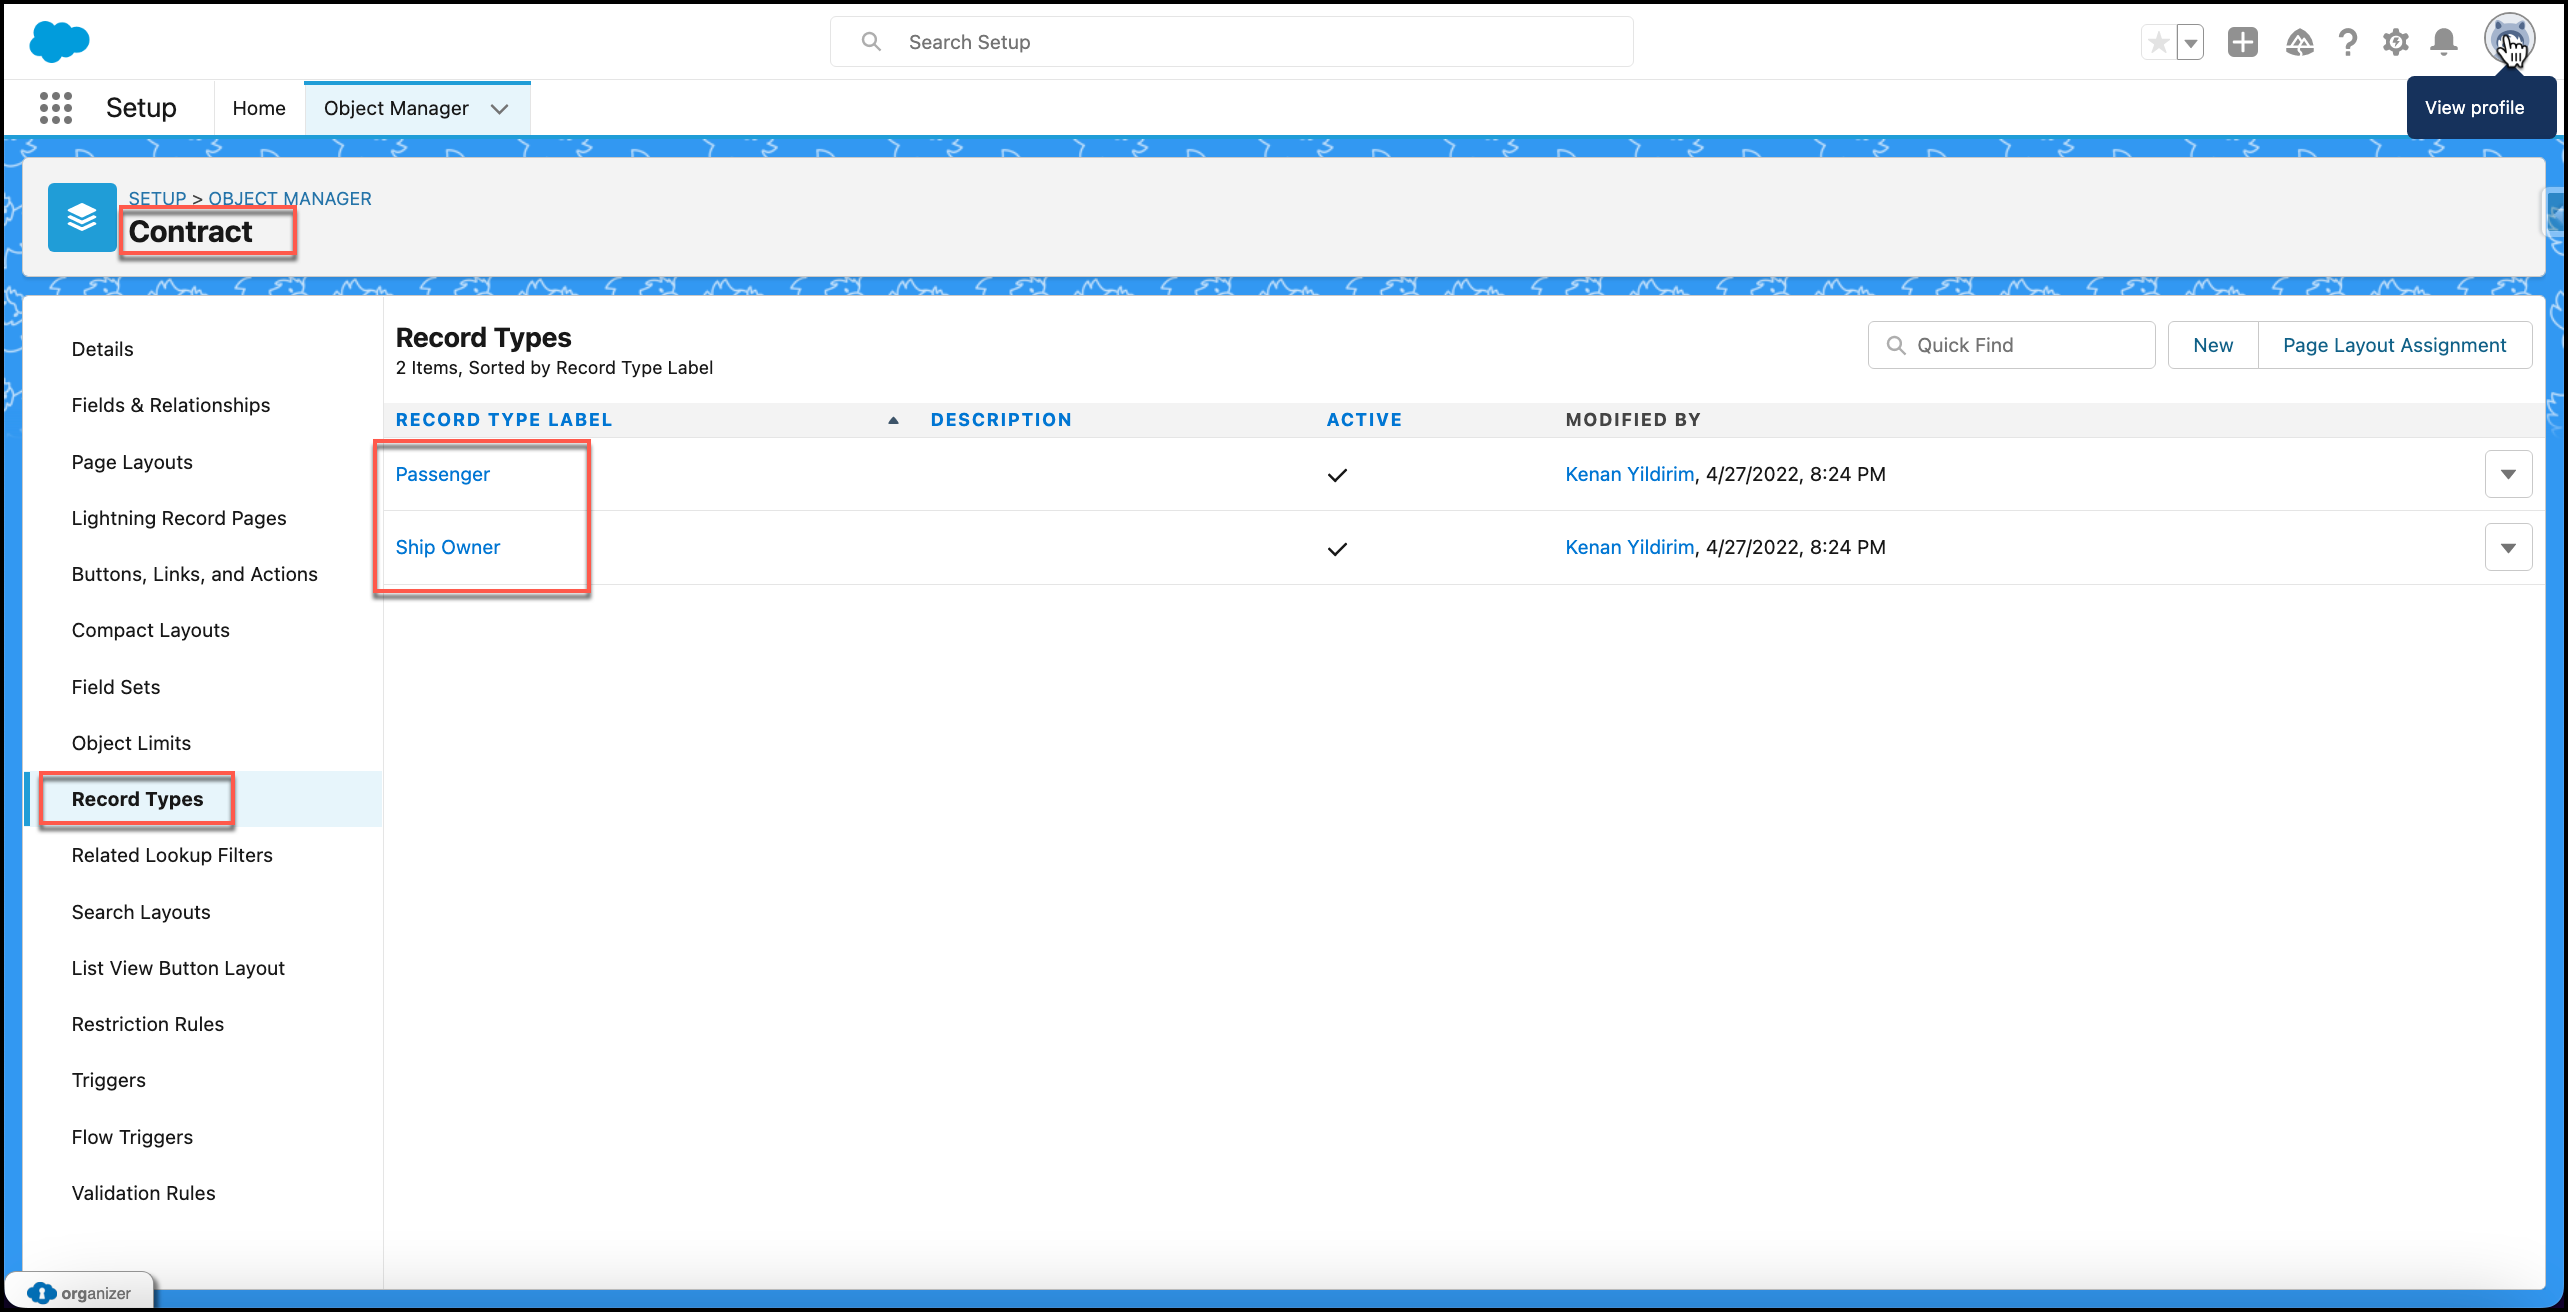
Task: Open Buttons, Links, and Actions
Action: click(194, 574)
